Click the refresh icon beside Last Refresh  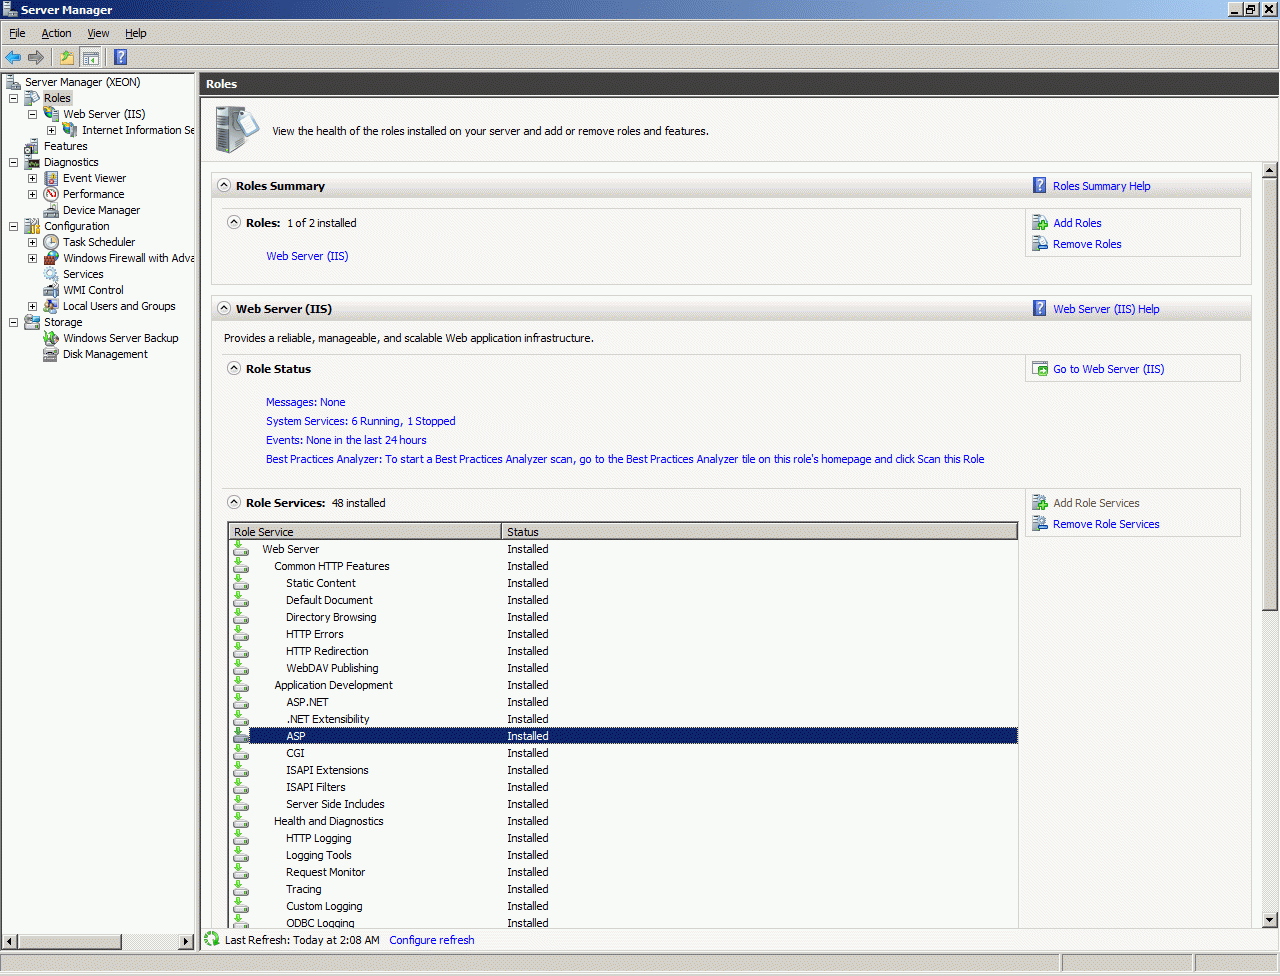(212, 939)
